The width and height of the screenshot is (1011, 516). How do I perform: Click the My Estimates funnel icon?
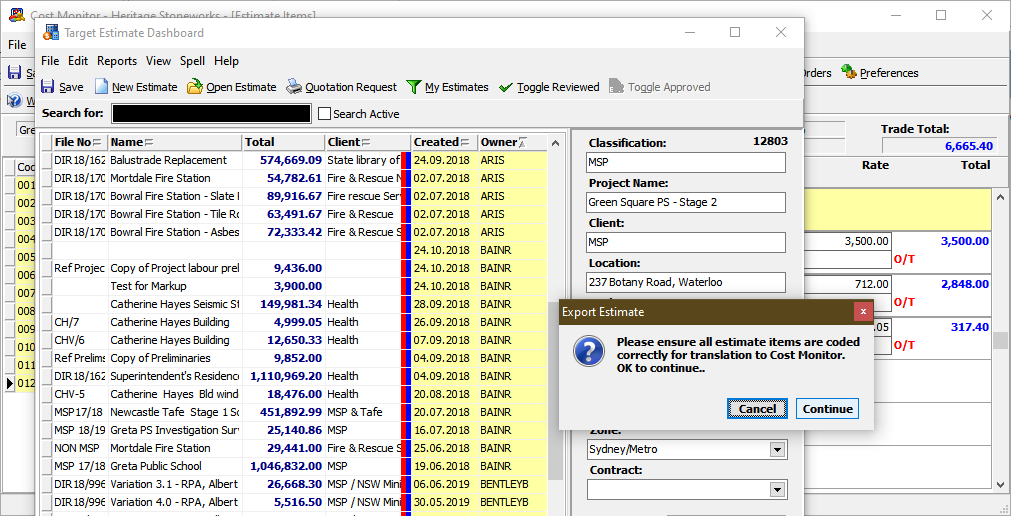pos(414,87)
